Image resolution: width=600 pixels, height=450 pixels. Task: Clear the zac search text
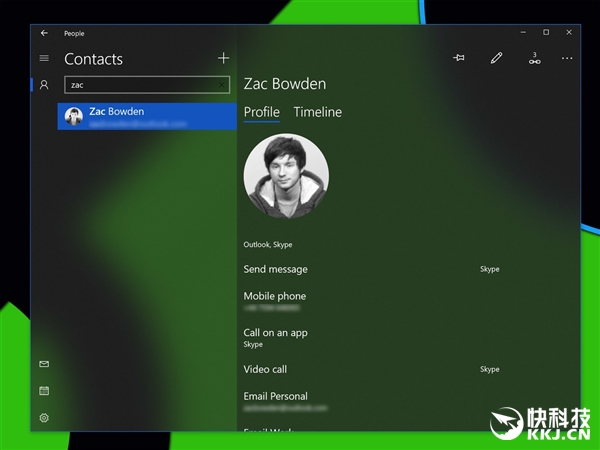(222, 85)
